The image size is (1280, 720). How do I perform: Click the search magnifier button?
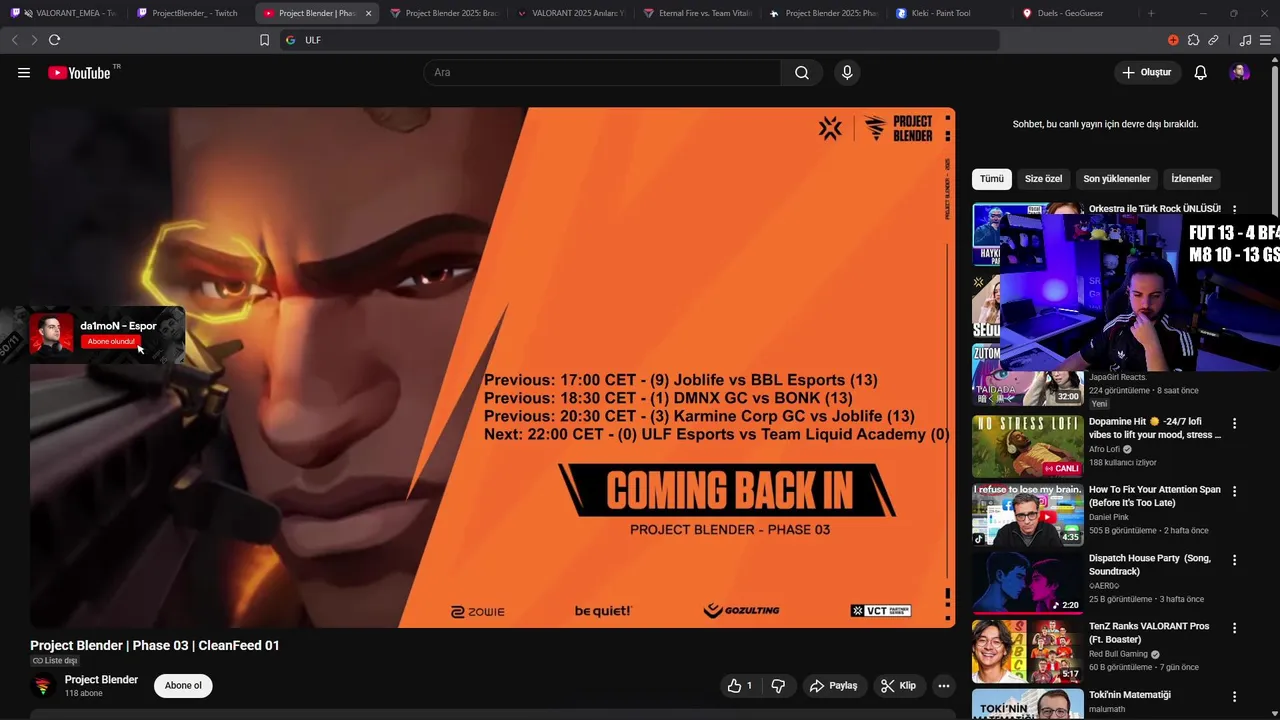(802, 73)
